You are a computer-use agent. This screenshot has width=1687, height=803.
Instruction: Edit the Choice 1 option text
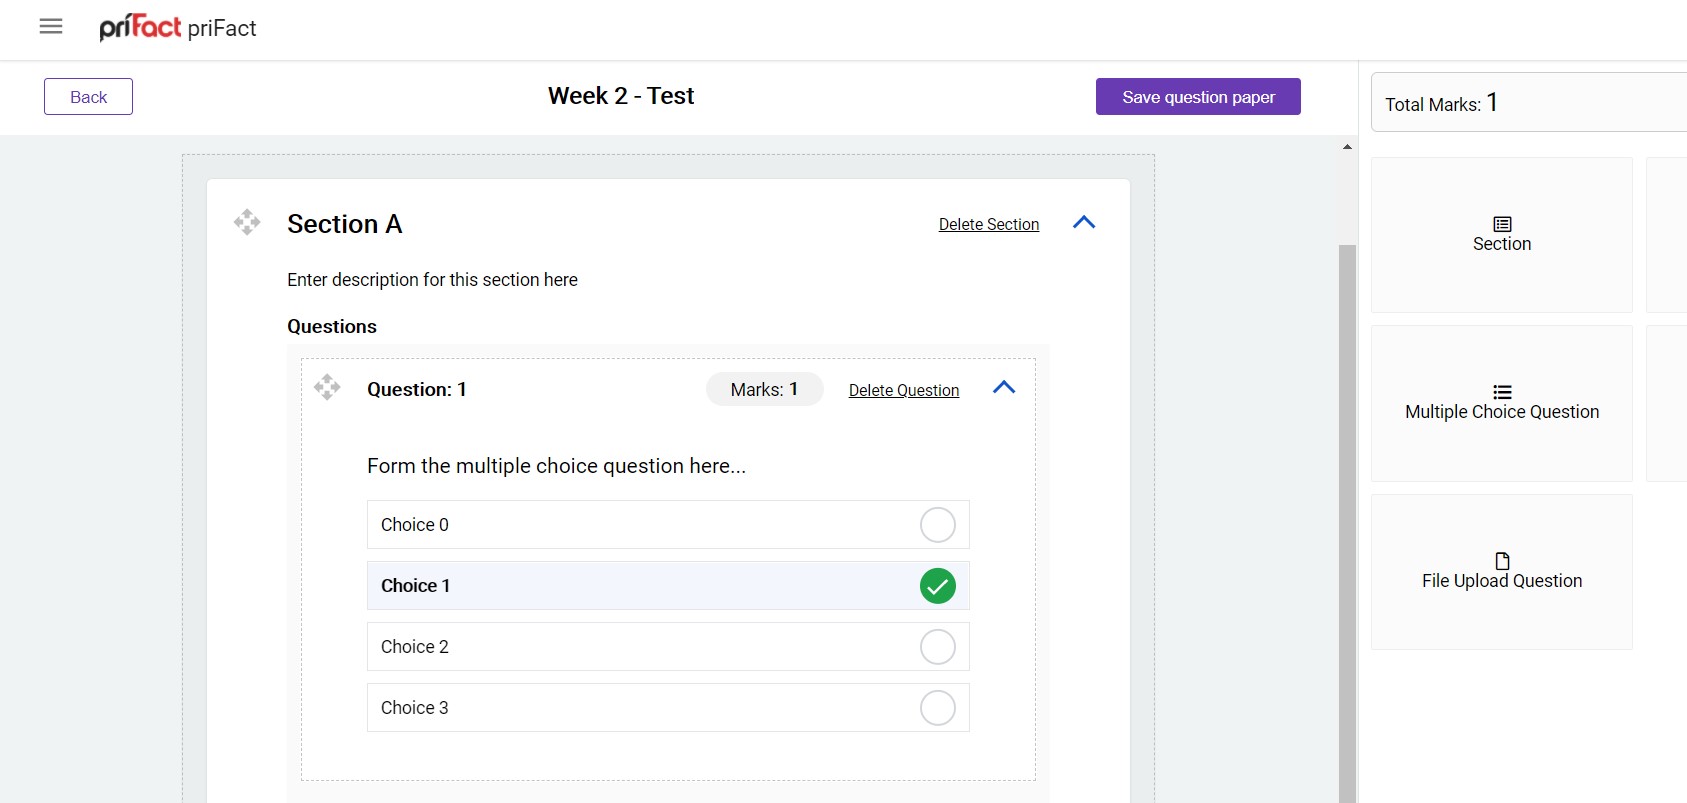point(416,586)
